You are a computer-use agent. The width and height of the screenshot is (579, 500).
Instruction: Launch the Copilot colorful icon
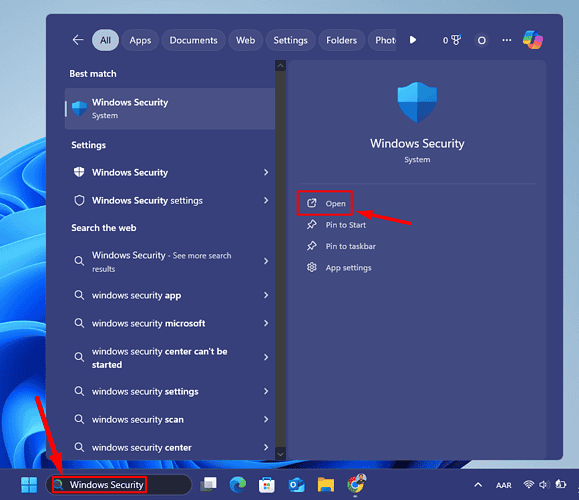(x=532, y=40)
